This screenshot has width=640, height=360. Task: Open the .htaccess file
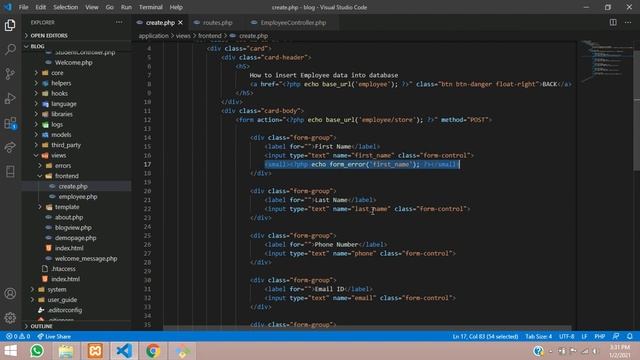point(64,269)
